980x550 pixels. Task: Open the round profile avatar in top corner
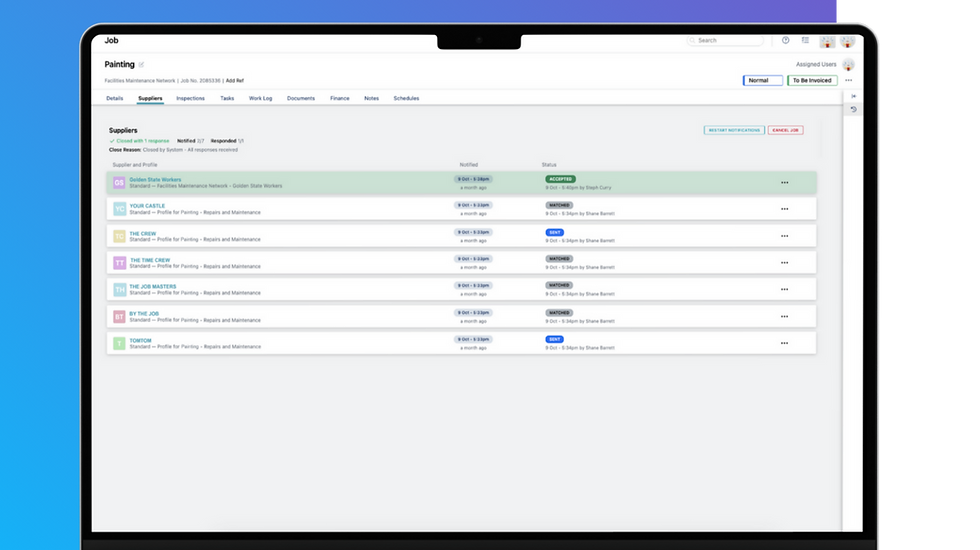coord(848,42)
